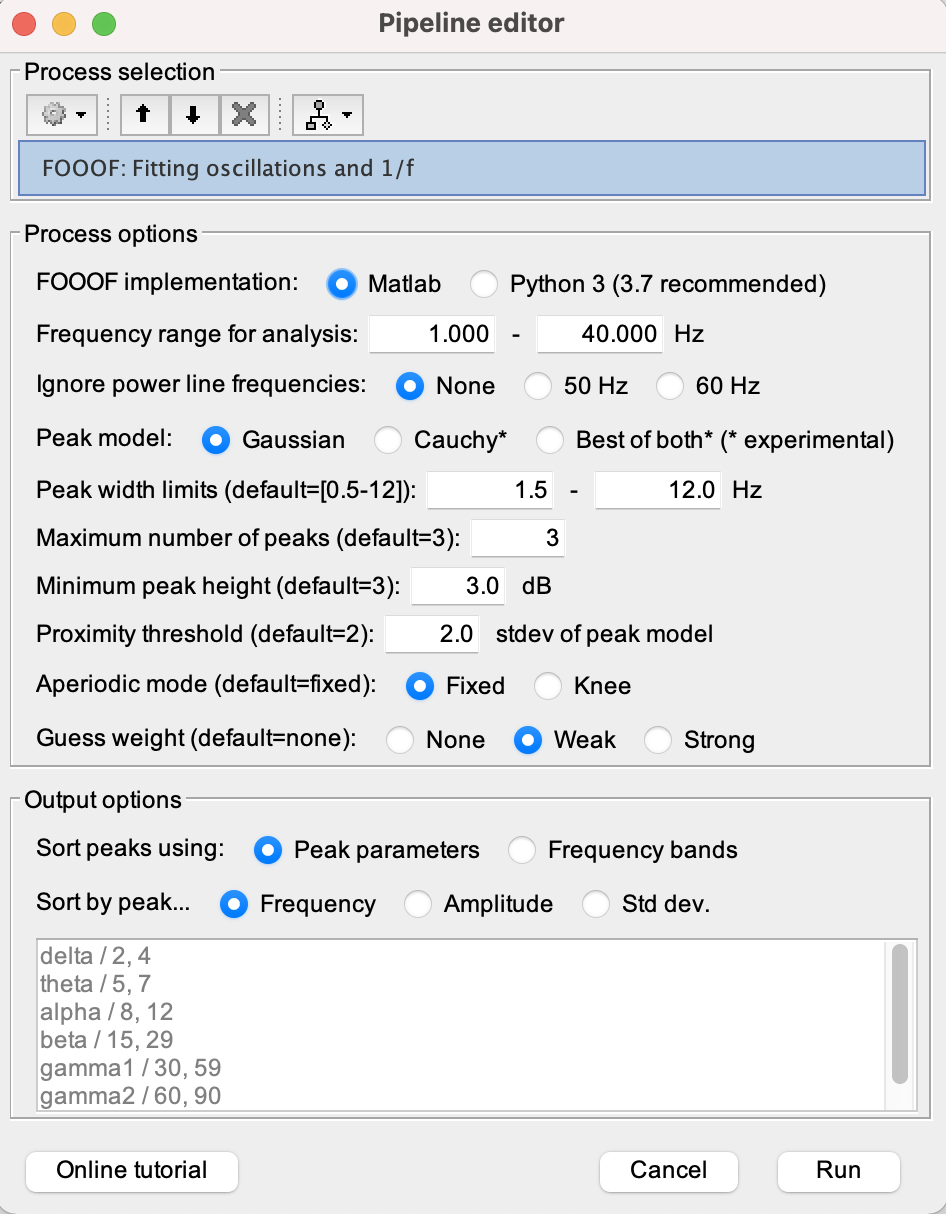Open the gear process selection menu
The height and width of the screenshot is (1214, 946).
tap(62, 115)
